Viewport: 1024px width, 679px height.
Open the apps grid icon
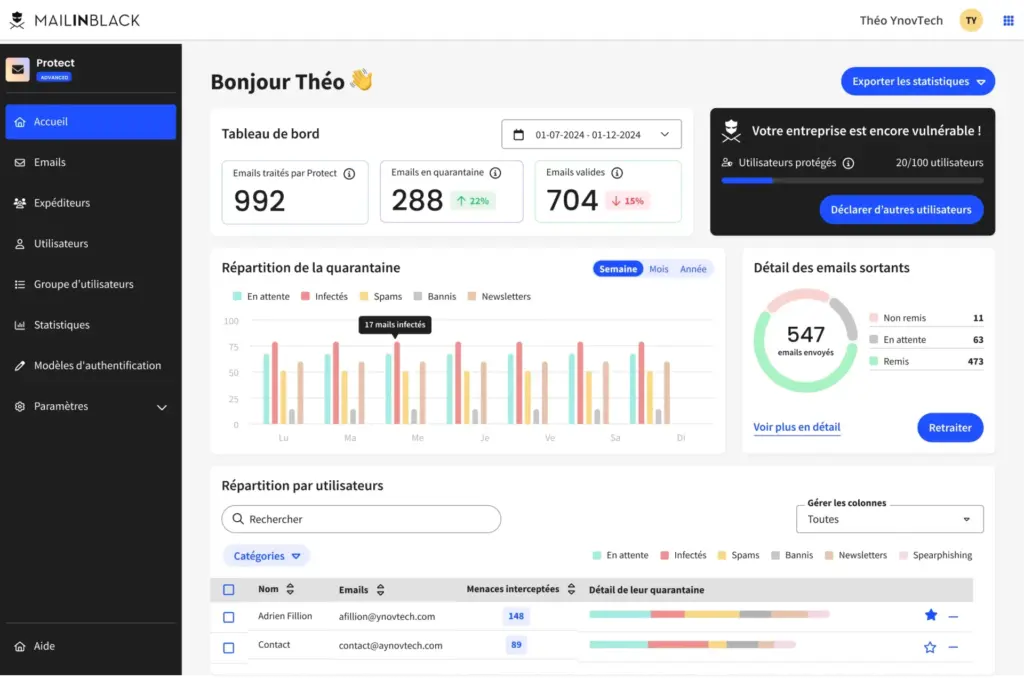(x=1008, y=20)
